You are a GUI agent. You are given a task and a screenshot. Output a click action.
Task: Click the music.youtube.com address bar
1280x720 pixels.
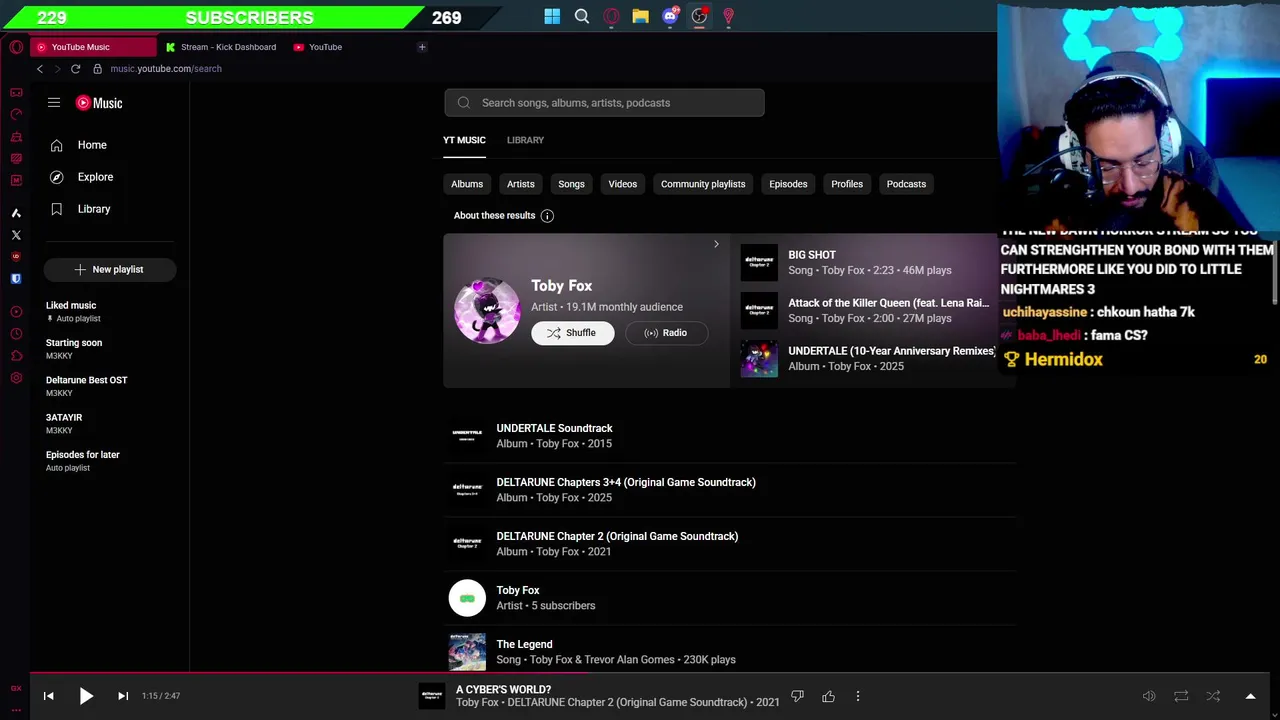pos(166,69)
